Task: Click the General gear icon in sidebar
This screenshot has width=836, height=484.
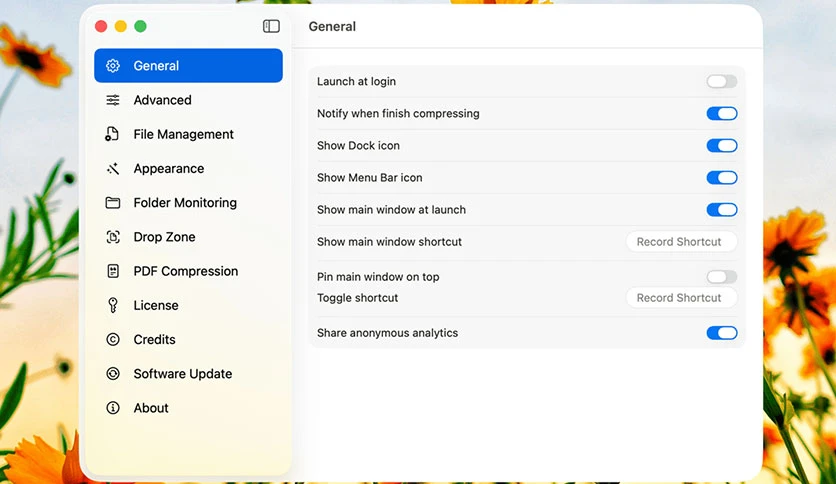Action: 112,66
